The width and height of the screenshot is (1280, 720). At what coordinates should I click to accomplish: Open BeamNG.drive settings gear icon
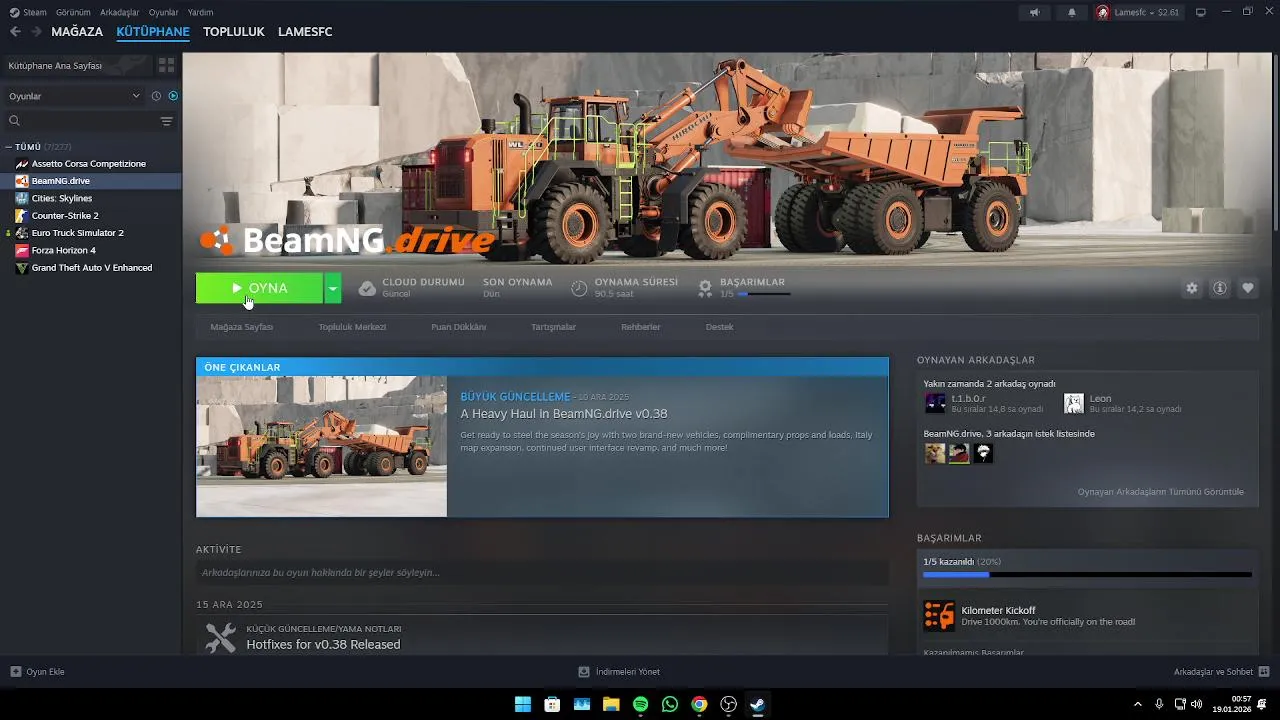[1192, 288]
